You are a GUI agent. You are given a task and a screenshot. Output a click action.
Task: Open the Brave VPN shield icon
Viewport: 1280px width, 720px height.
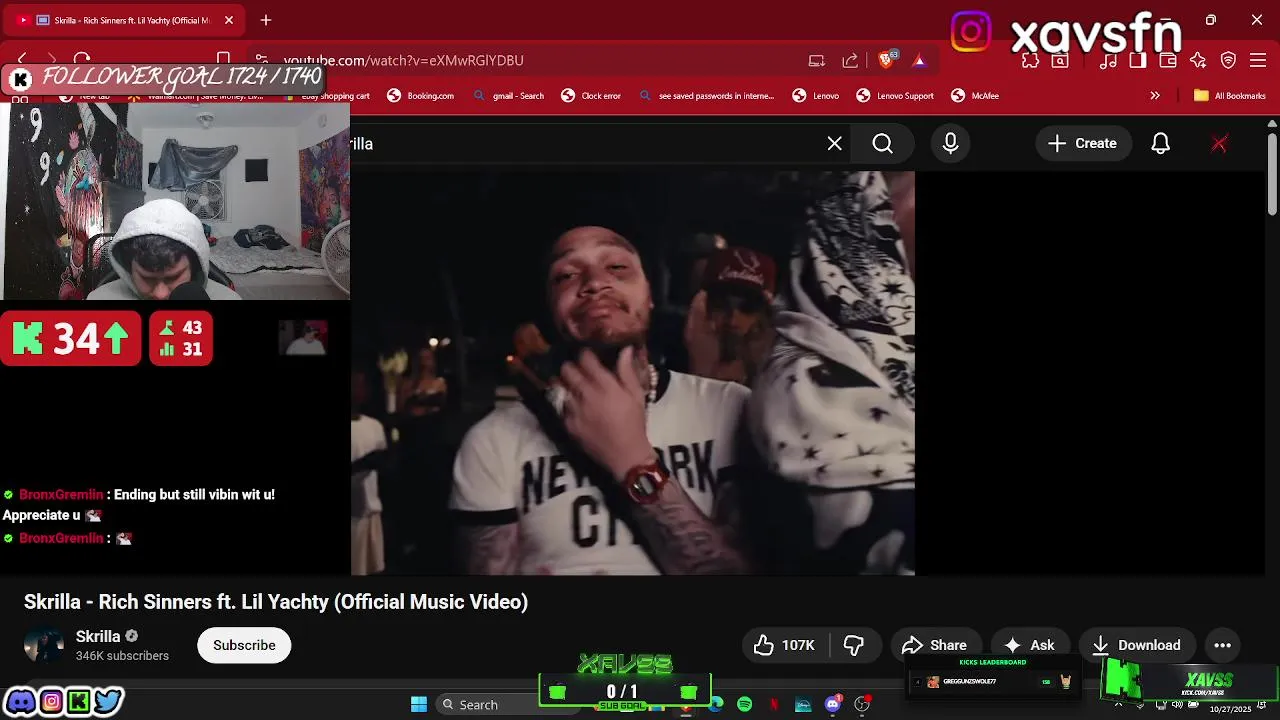click(x=1229, y=60)
